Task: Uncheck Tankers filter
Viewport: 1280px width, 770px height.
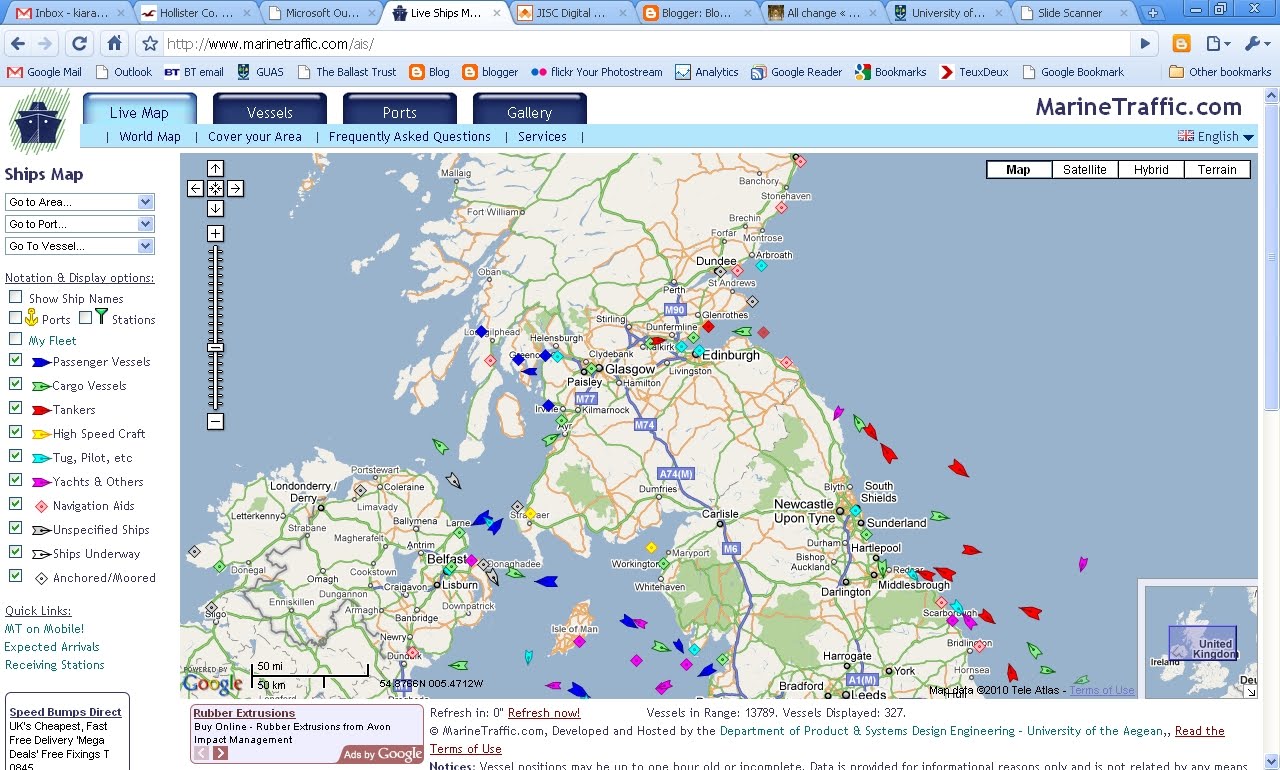Action: pyautogui.click(x=15, y=408)
